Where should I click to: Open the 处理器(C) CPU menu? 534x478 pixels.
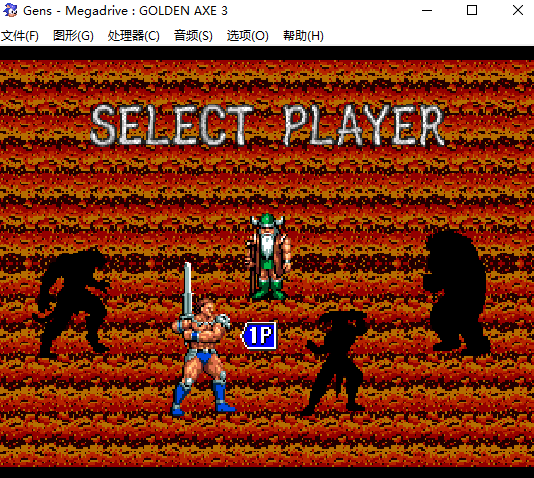pyautogui.click(x=134, y=36)
